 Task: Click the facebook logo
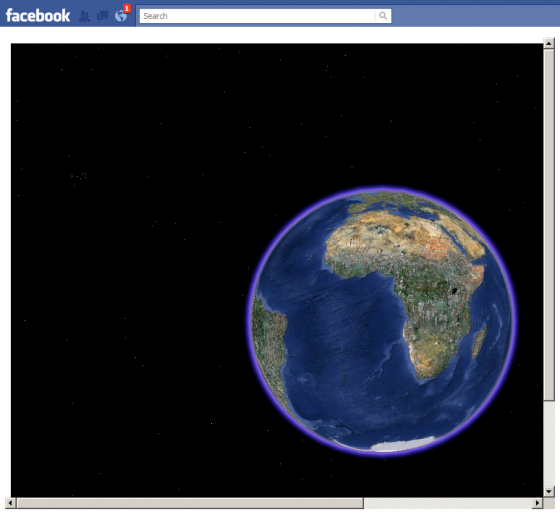pos(38,16)
